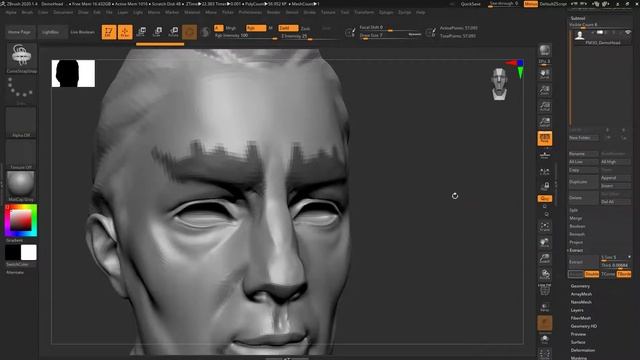Open the Preferences menu
Image resolution: width=640 pixels, height=360 pixels.
[250, 12]
